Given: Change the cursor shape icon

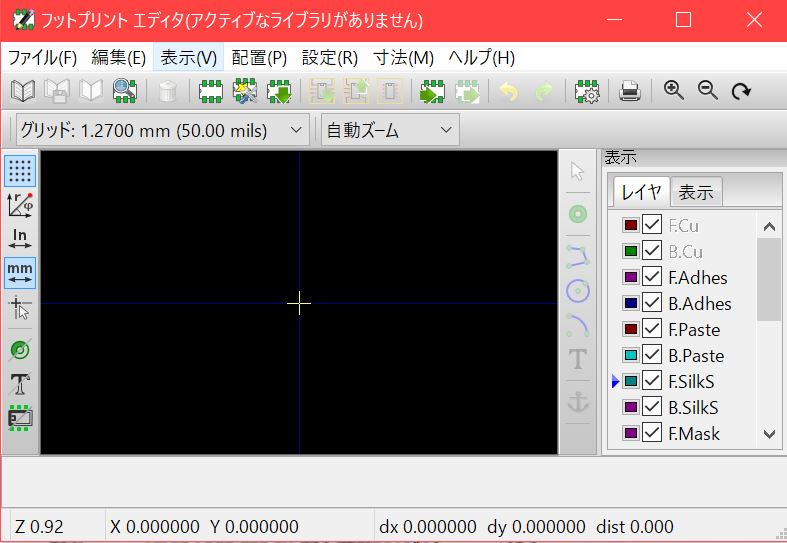Looking at the screenshot, I should [x=20, y=308].
